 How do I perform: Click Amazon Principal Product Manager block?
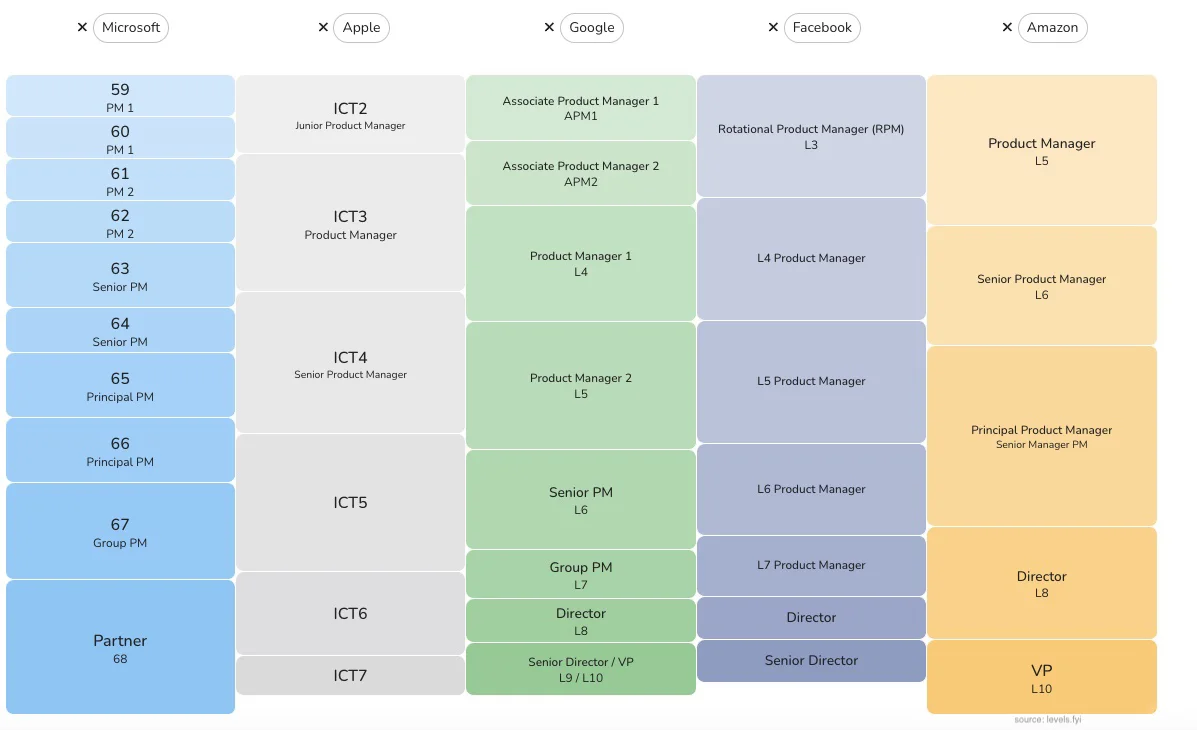pyautogui.click(x=1041, y=436)
